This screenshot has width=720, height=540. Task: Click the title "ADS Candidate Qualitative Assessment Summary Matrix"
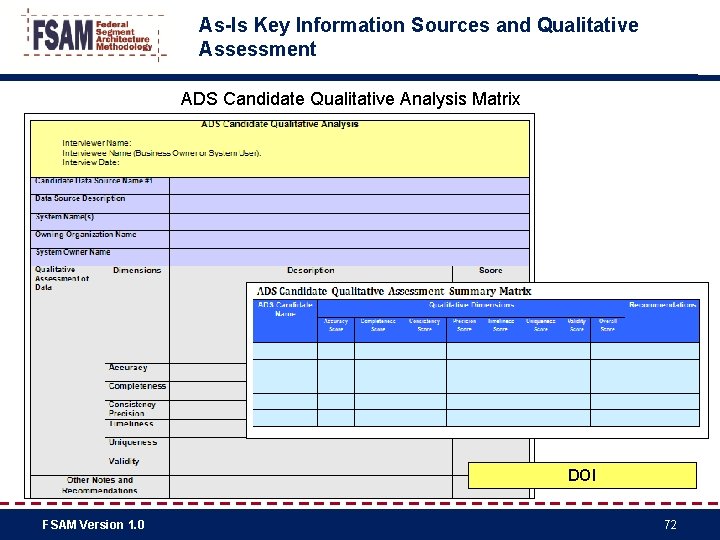(x=394, y=291)
